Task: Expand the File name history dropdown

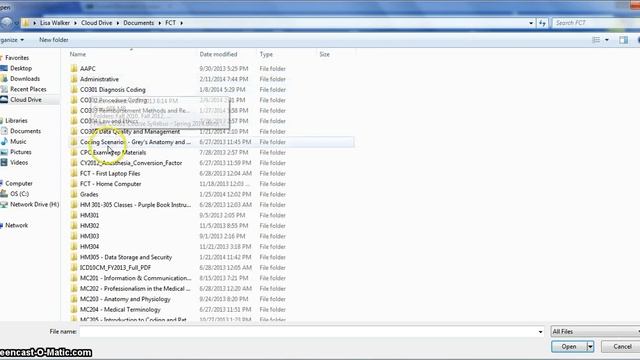Action: (x=540, y=332)
